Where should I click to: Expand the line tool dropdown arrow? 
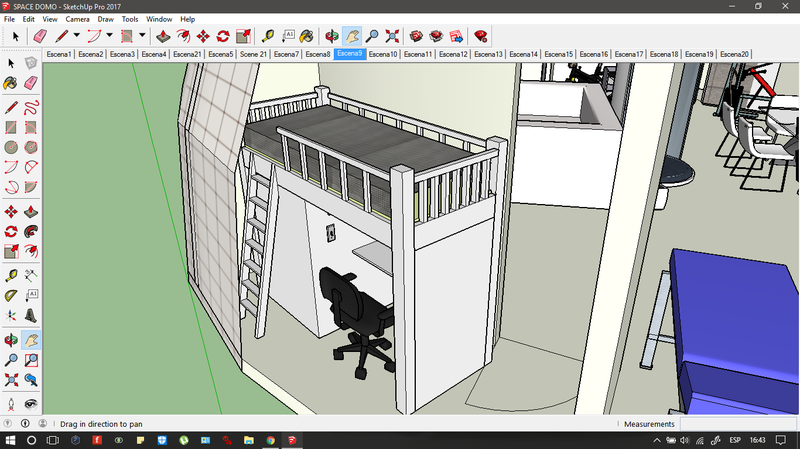pyautogui.click(x=76, y=36)
